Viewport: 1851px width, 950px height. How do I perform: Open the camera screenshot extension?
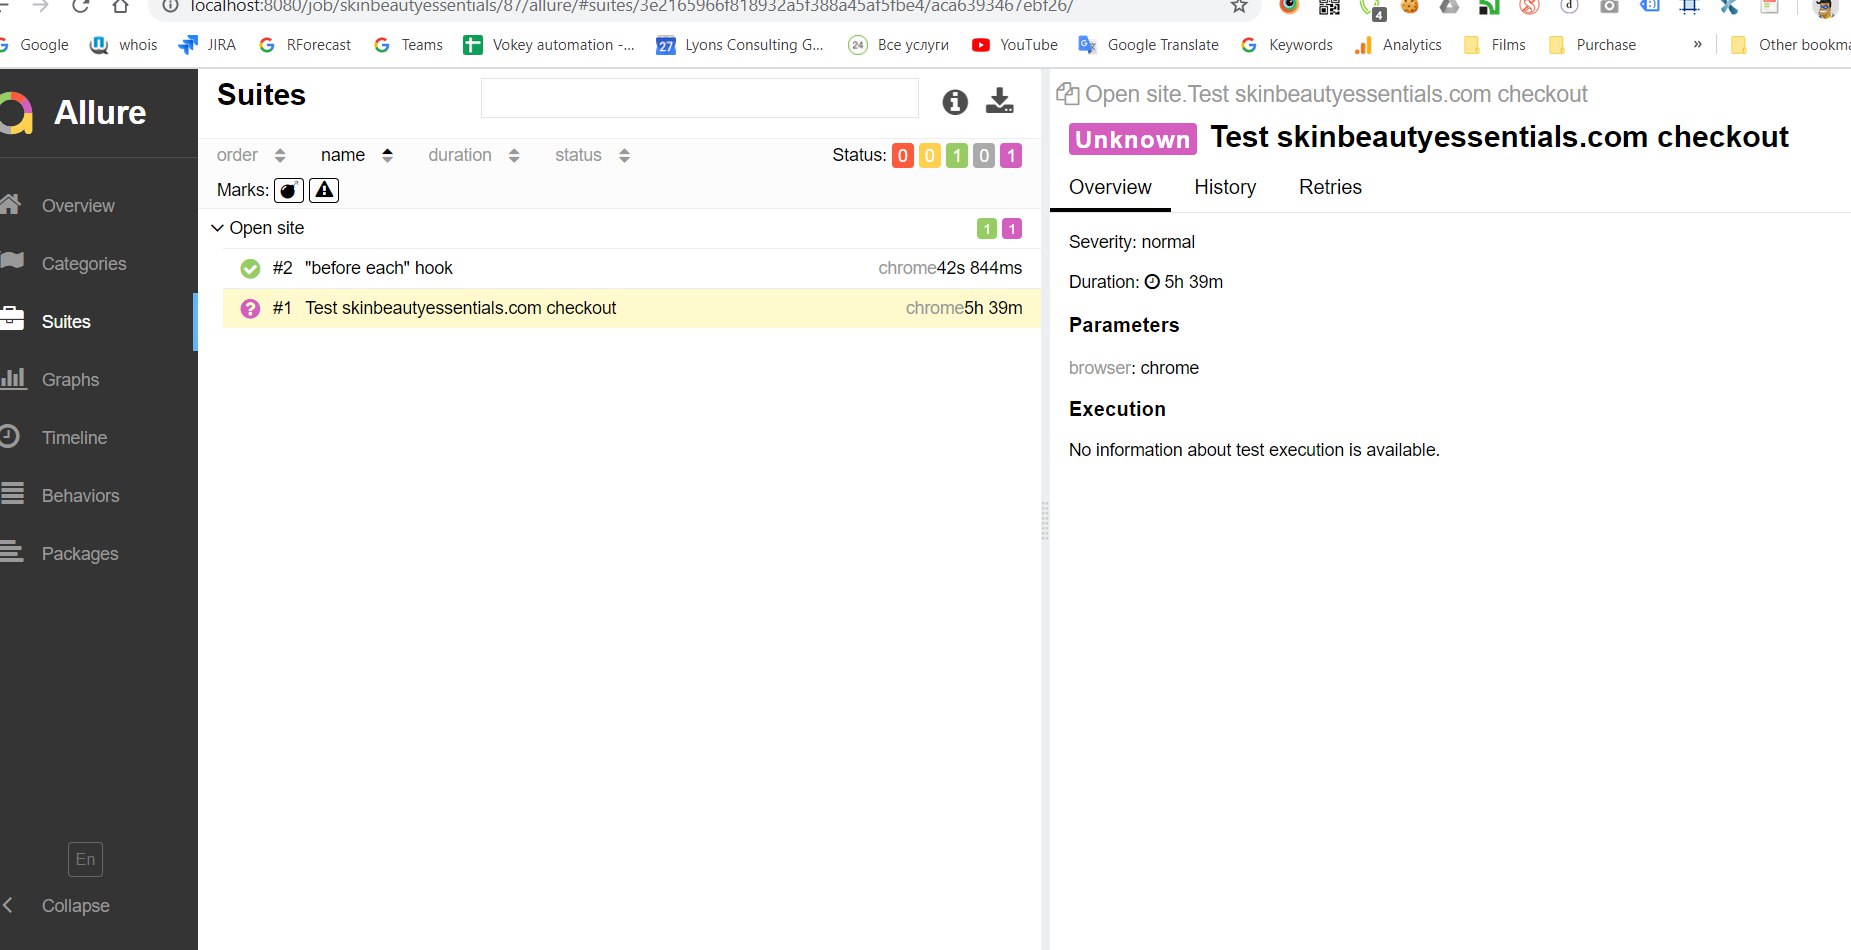tap(1609, 7)
